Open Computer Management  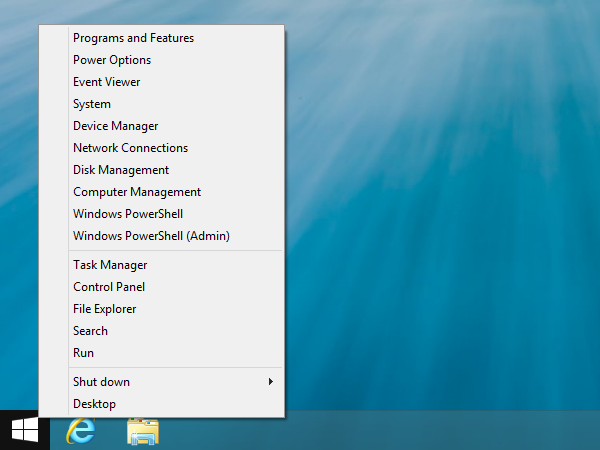tap(137, 192)
